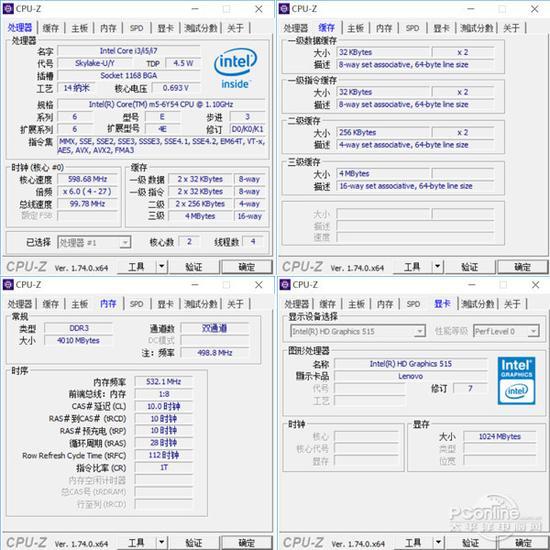Click CPU-Z app icon in top-left window title
Image resolution: width=550 pixels, height=550 pixels.
8,9
